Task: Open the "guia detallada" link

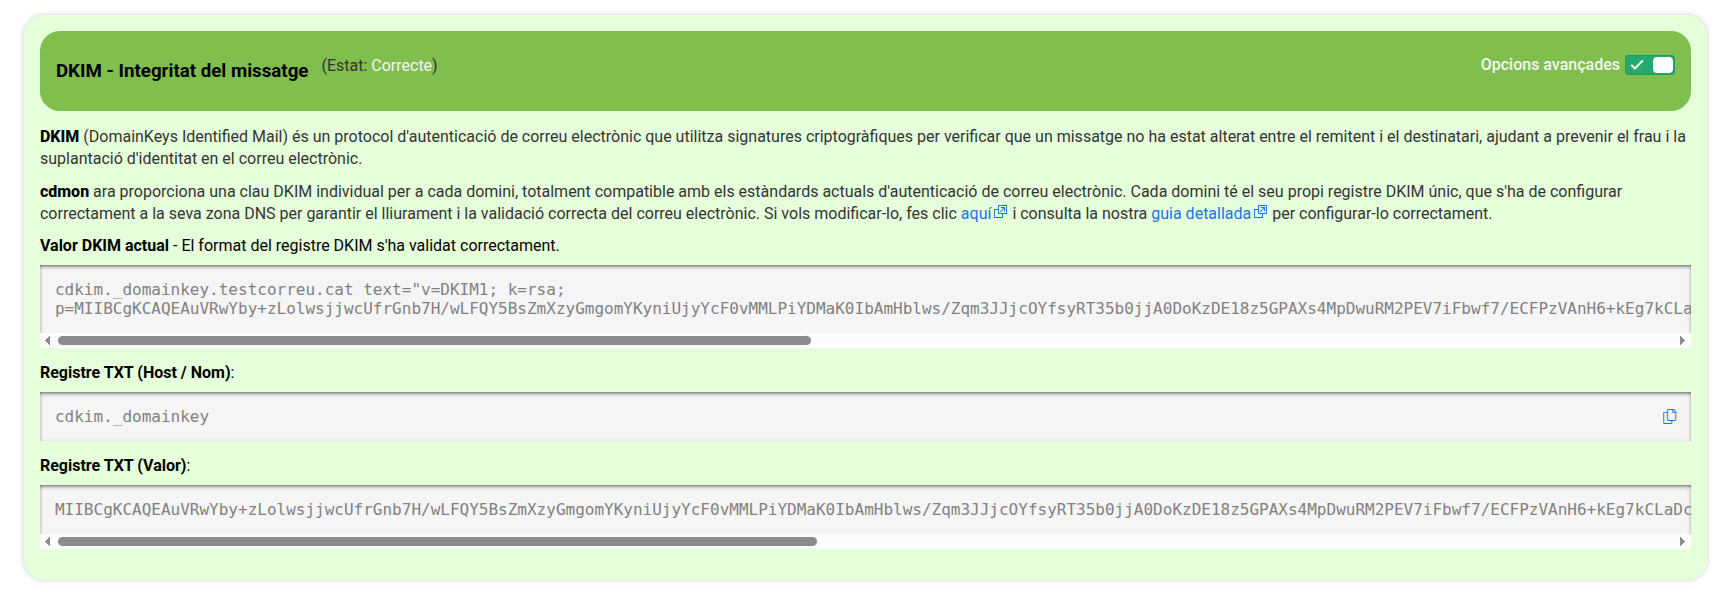Action: click(x=1200, y=214)
